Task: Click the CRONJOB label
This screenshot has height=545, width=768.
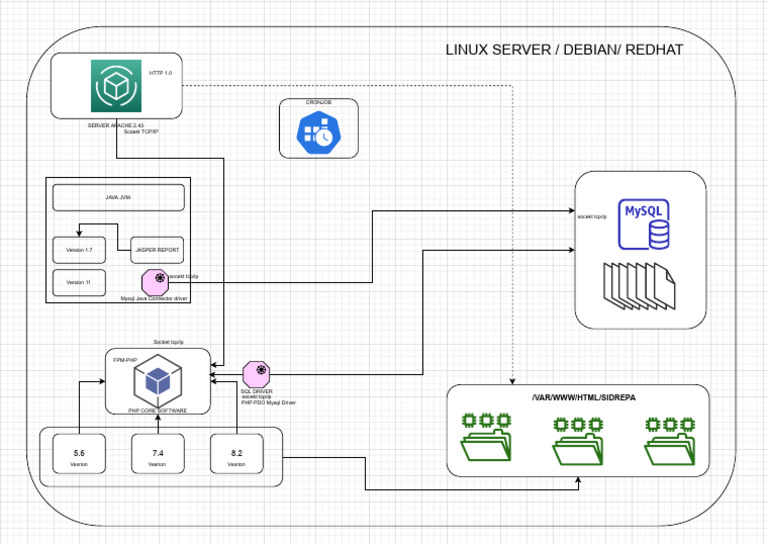Action: pos(319,102)
